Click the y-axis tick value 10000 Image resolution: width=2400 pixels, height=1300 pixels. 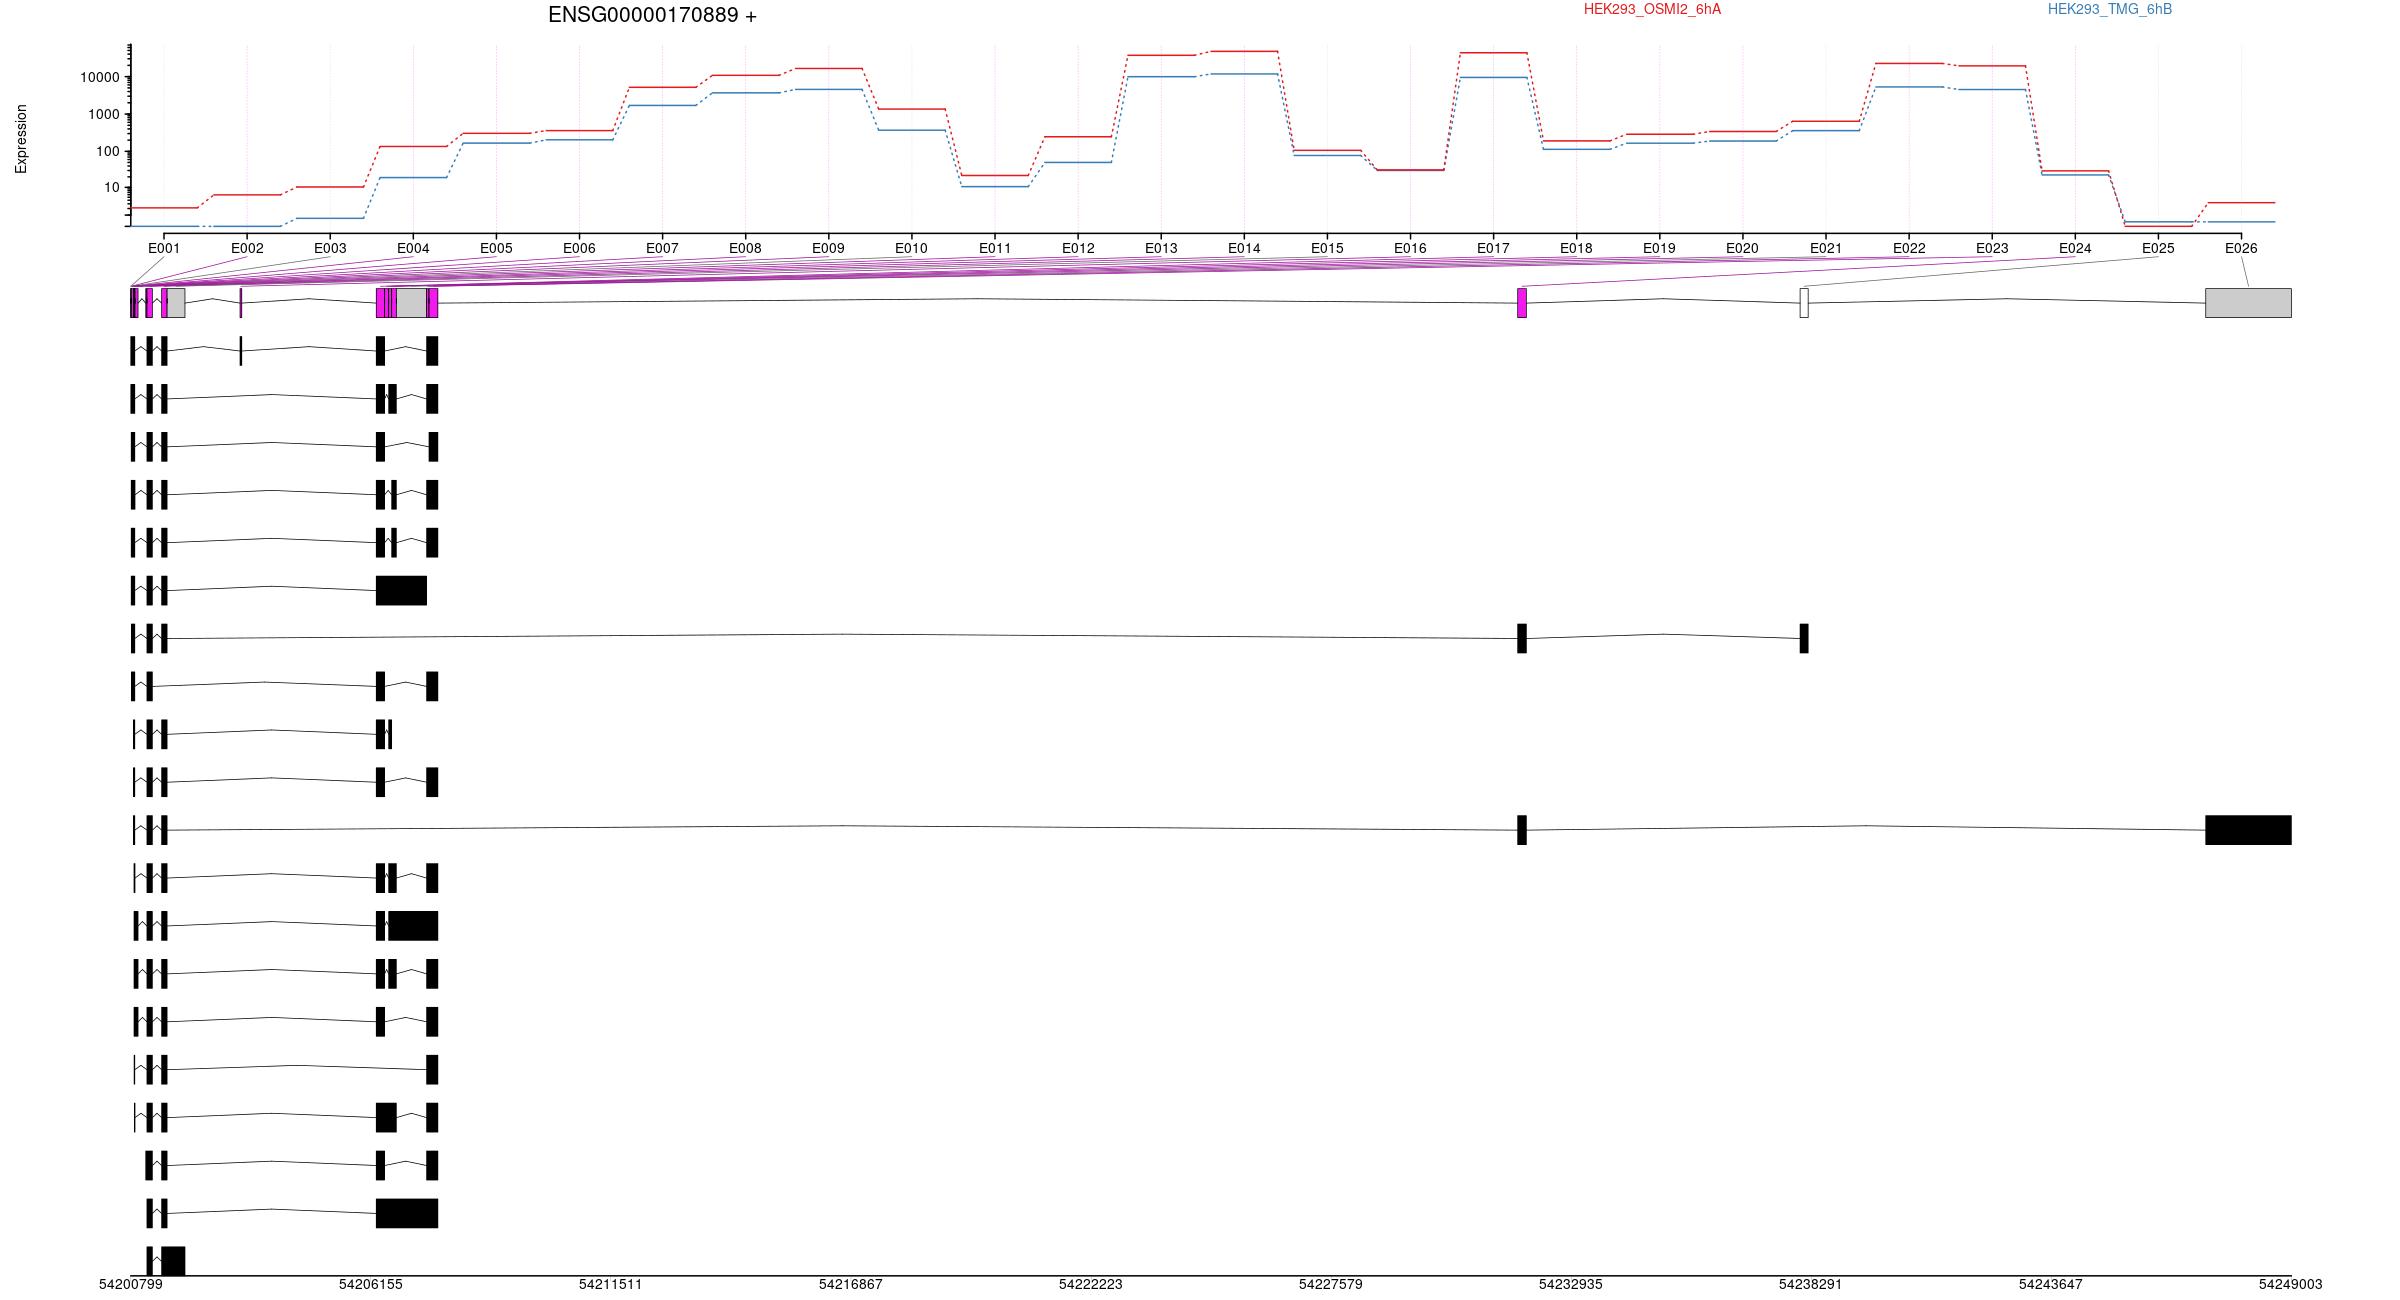[x=100, y=77]
